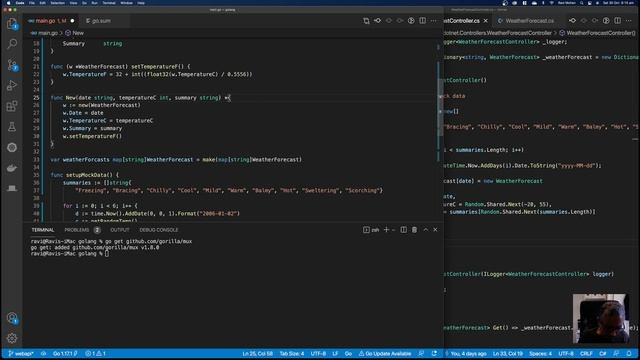Open the Accounts menu icon
The image size is (640, 360).
point(12,318)
